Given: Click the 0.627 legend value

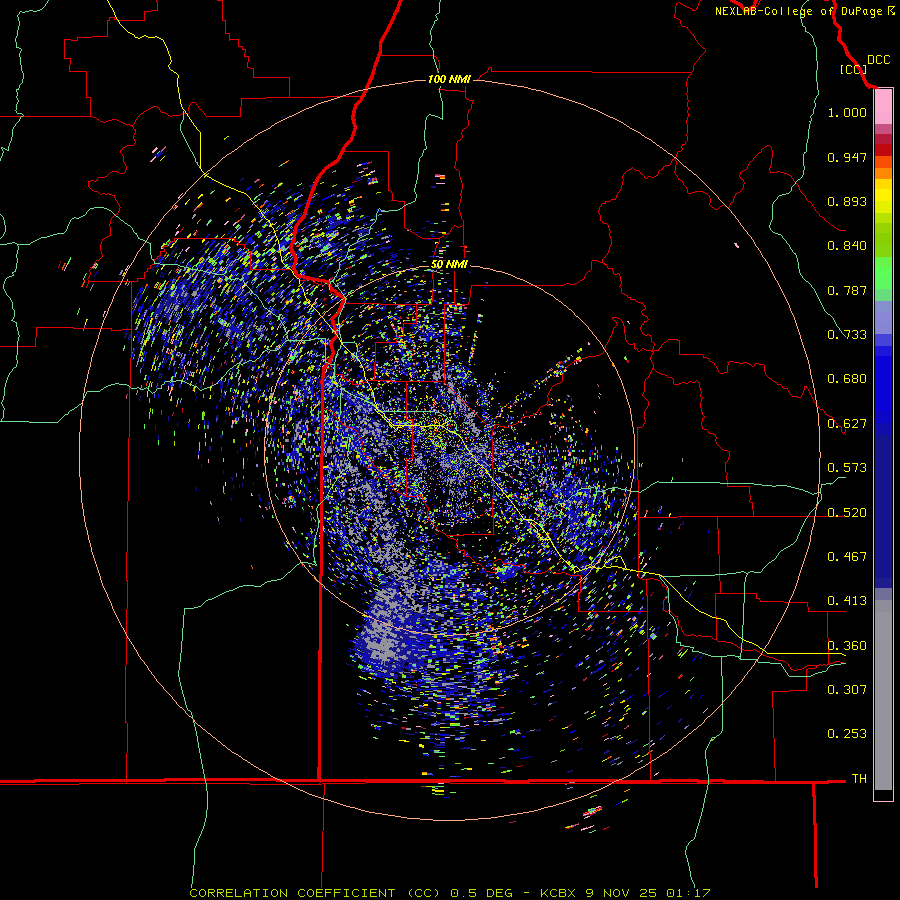Looking at the screenshot, I should 847,424.
